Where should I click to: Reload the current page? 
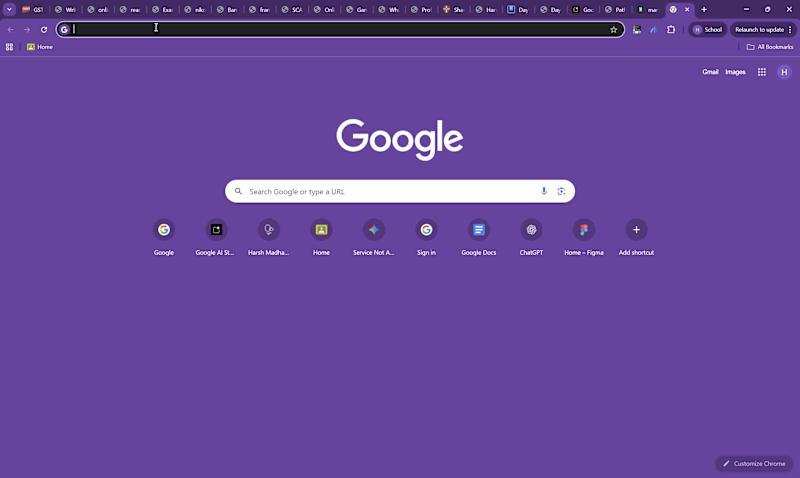click(44, 30)
